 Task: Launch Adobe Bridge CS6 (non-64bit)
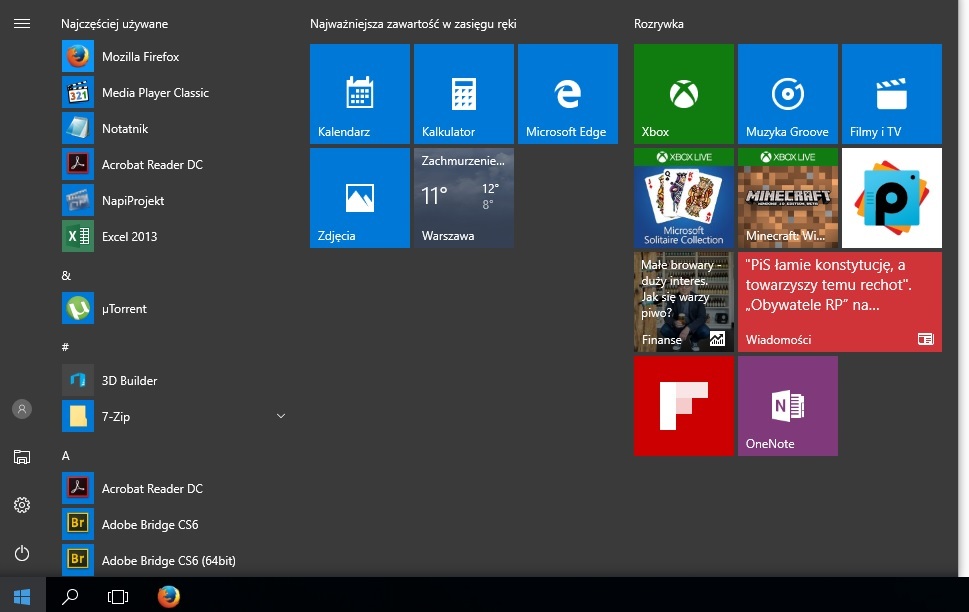[x=173, y=524]
